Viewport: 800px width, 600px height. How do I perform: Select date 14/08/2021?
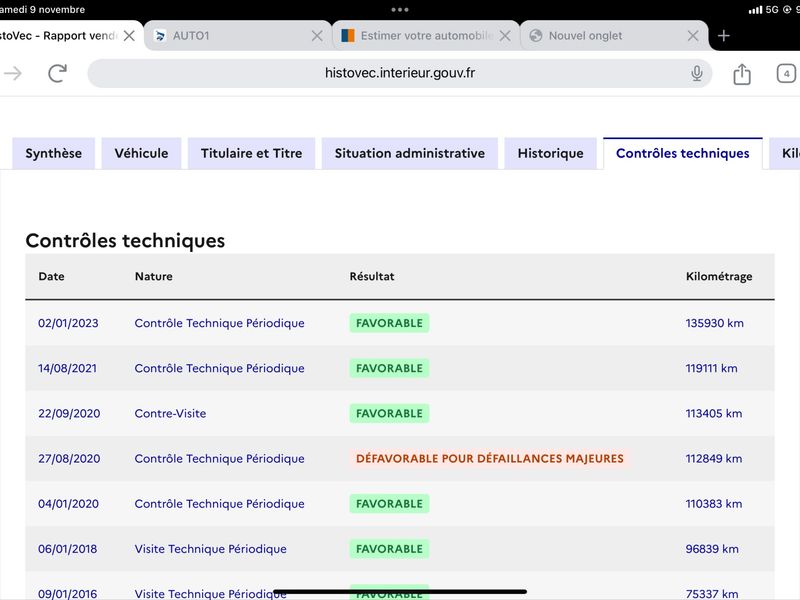point(67,368)
